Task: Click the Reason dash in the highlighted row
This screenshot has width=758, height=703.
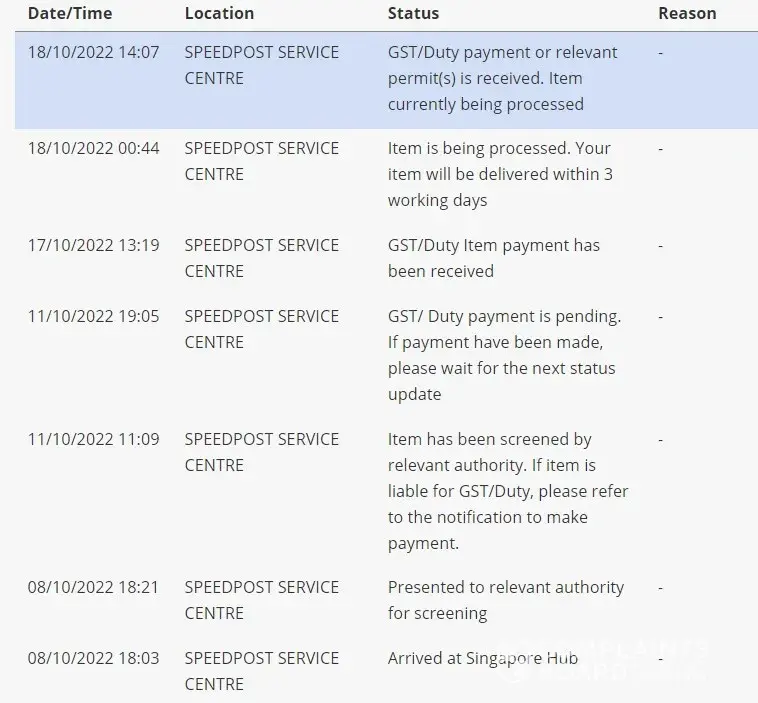Action: click(x=661, y=52)
